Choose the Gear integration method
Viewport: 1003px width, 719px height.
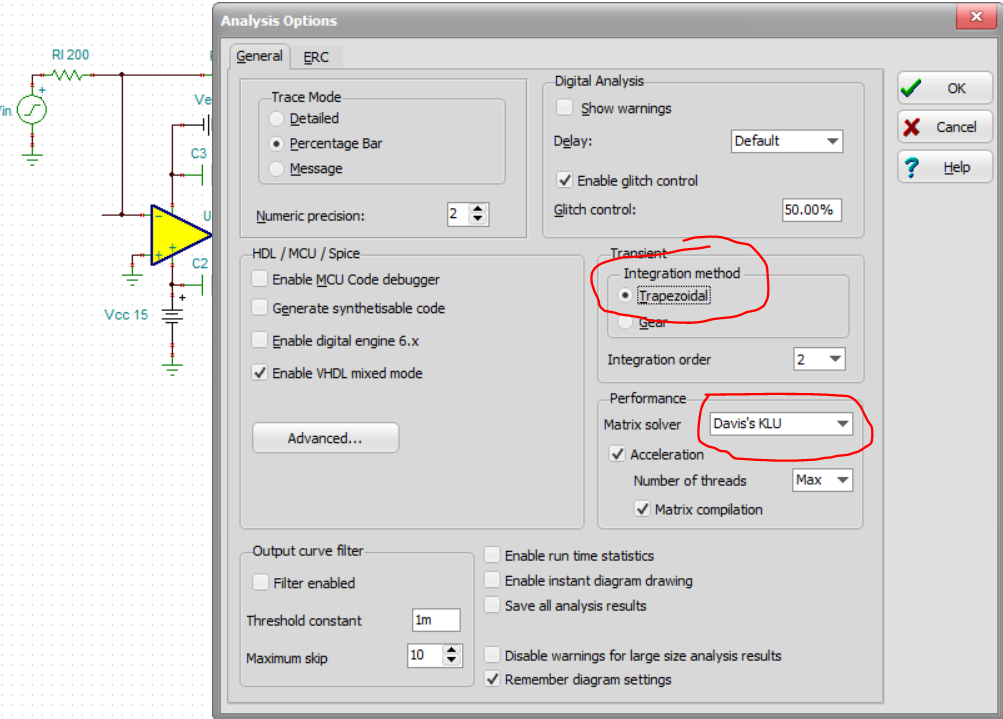(x=625, y=322)
